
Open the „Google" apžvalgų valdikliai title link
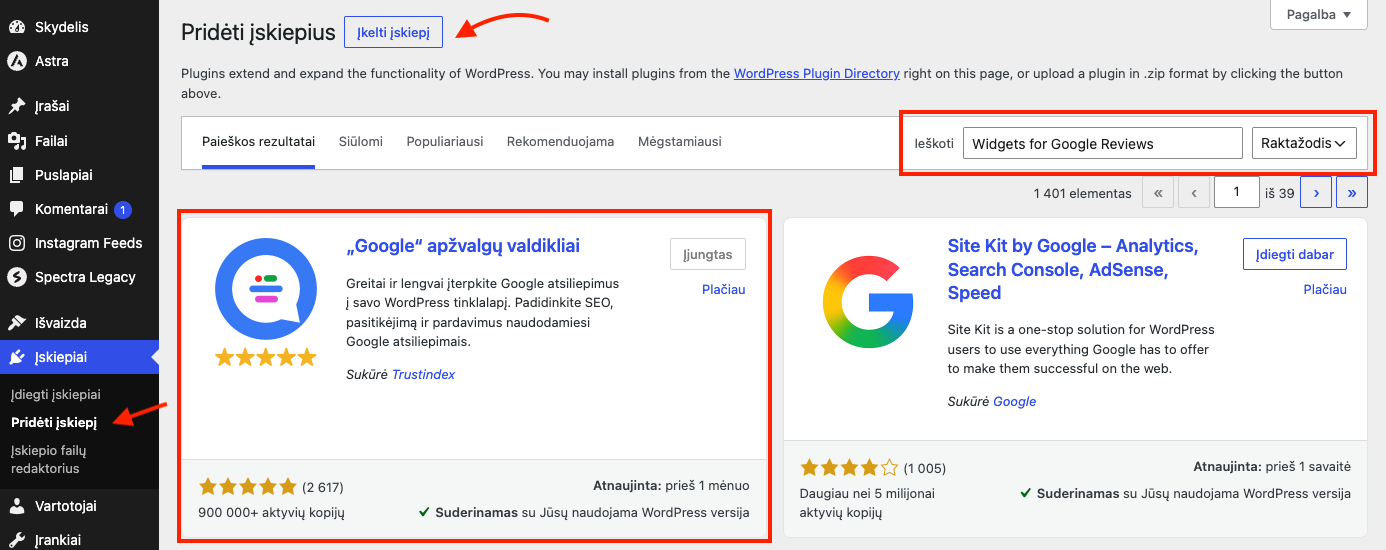point(463,246)
